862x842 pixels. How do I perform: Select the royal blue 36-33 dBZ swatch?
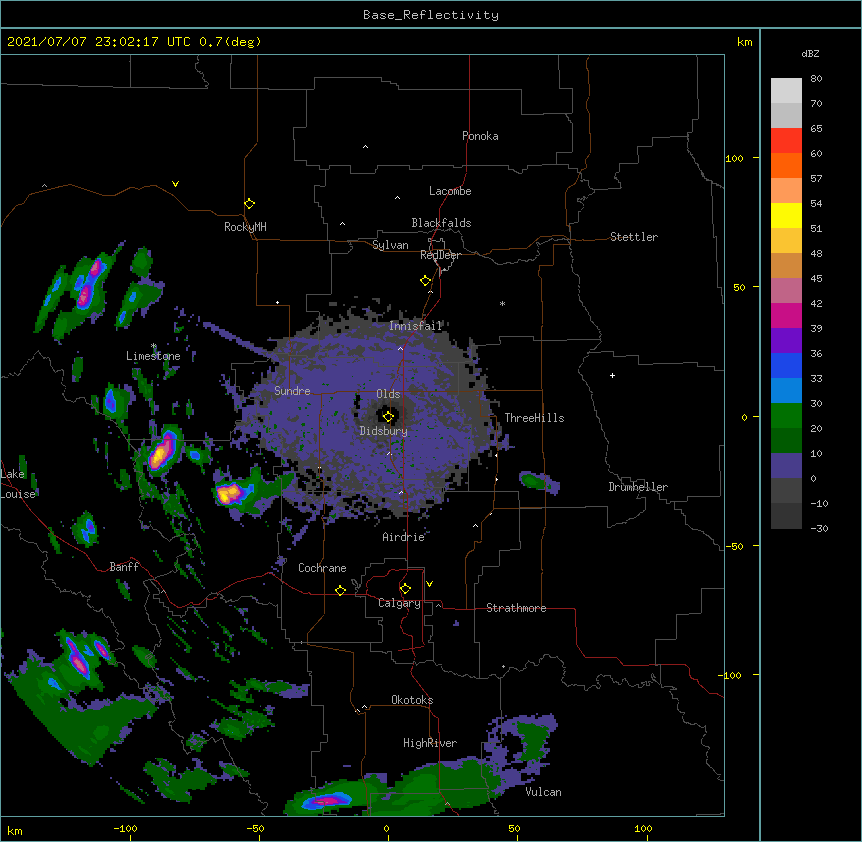coord(786,365)
